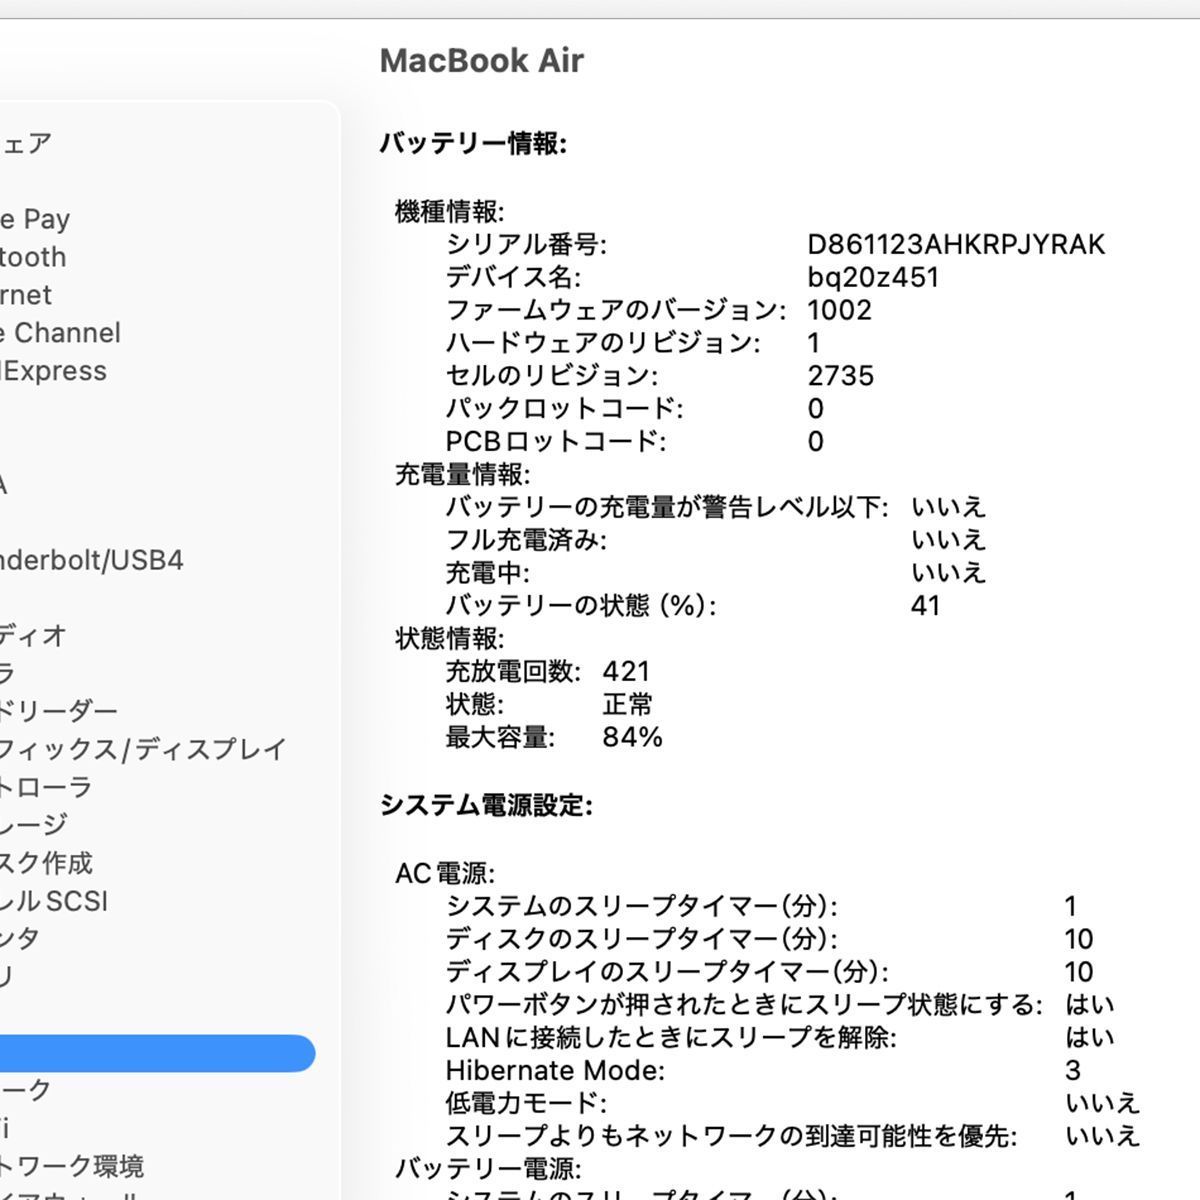The height and width of the screenshot is (1200, 1200).
Task: Click the 'パックロットコード:' label
Action: point(565,409)
